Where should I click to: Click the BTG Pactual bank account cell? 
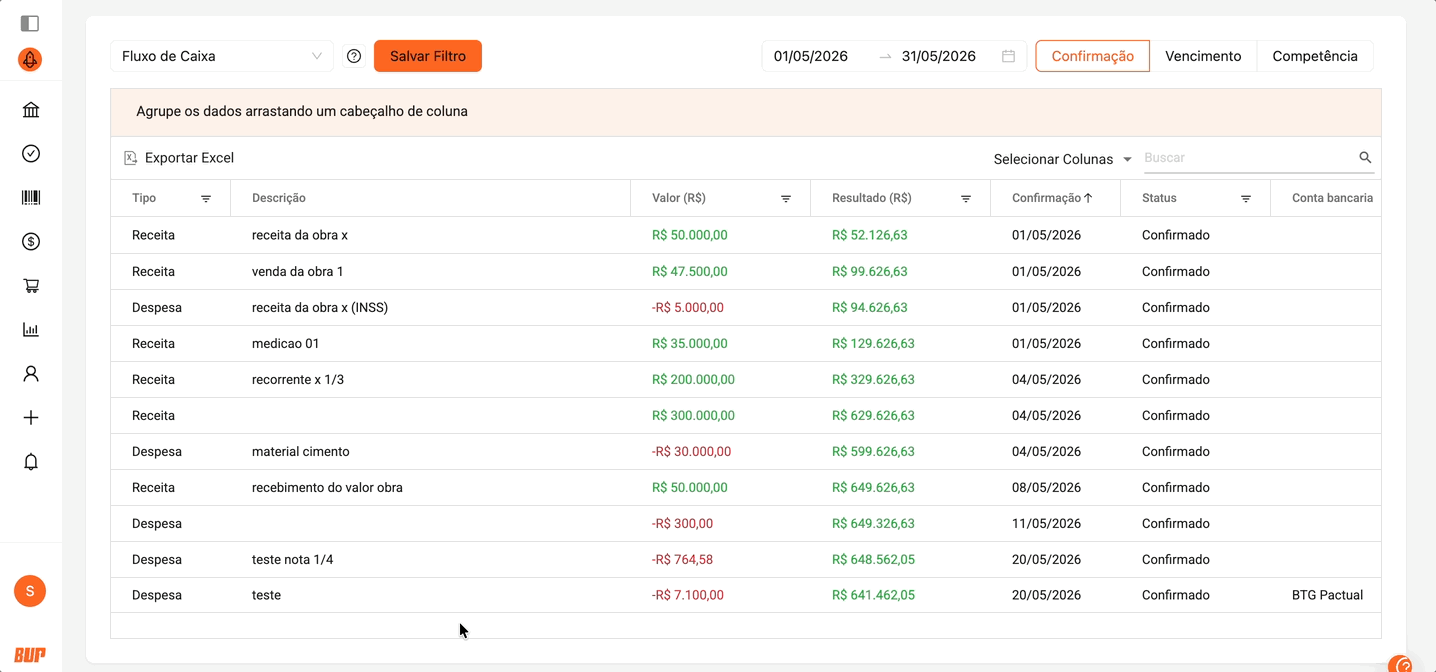(1327, 595)
